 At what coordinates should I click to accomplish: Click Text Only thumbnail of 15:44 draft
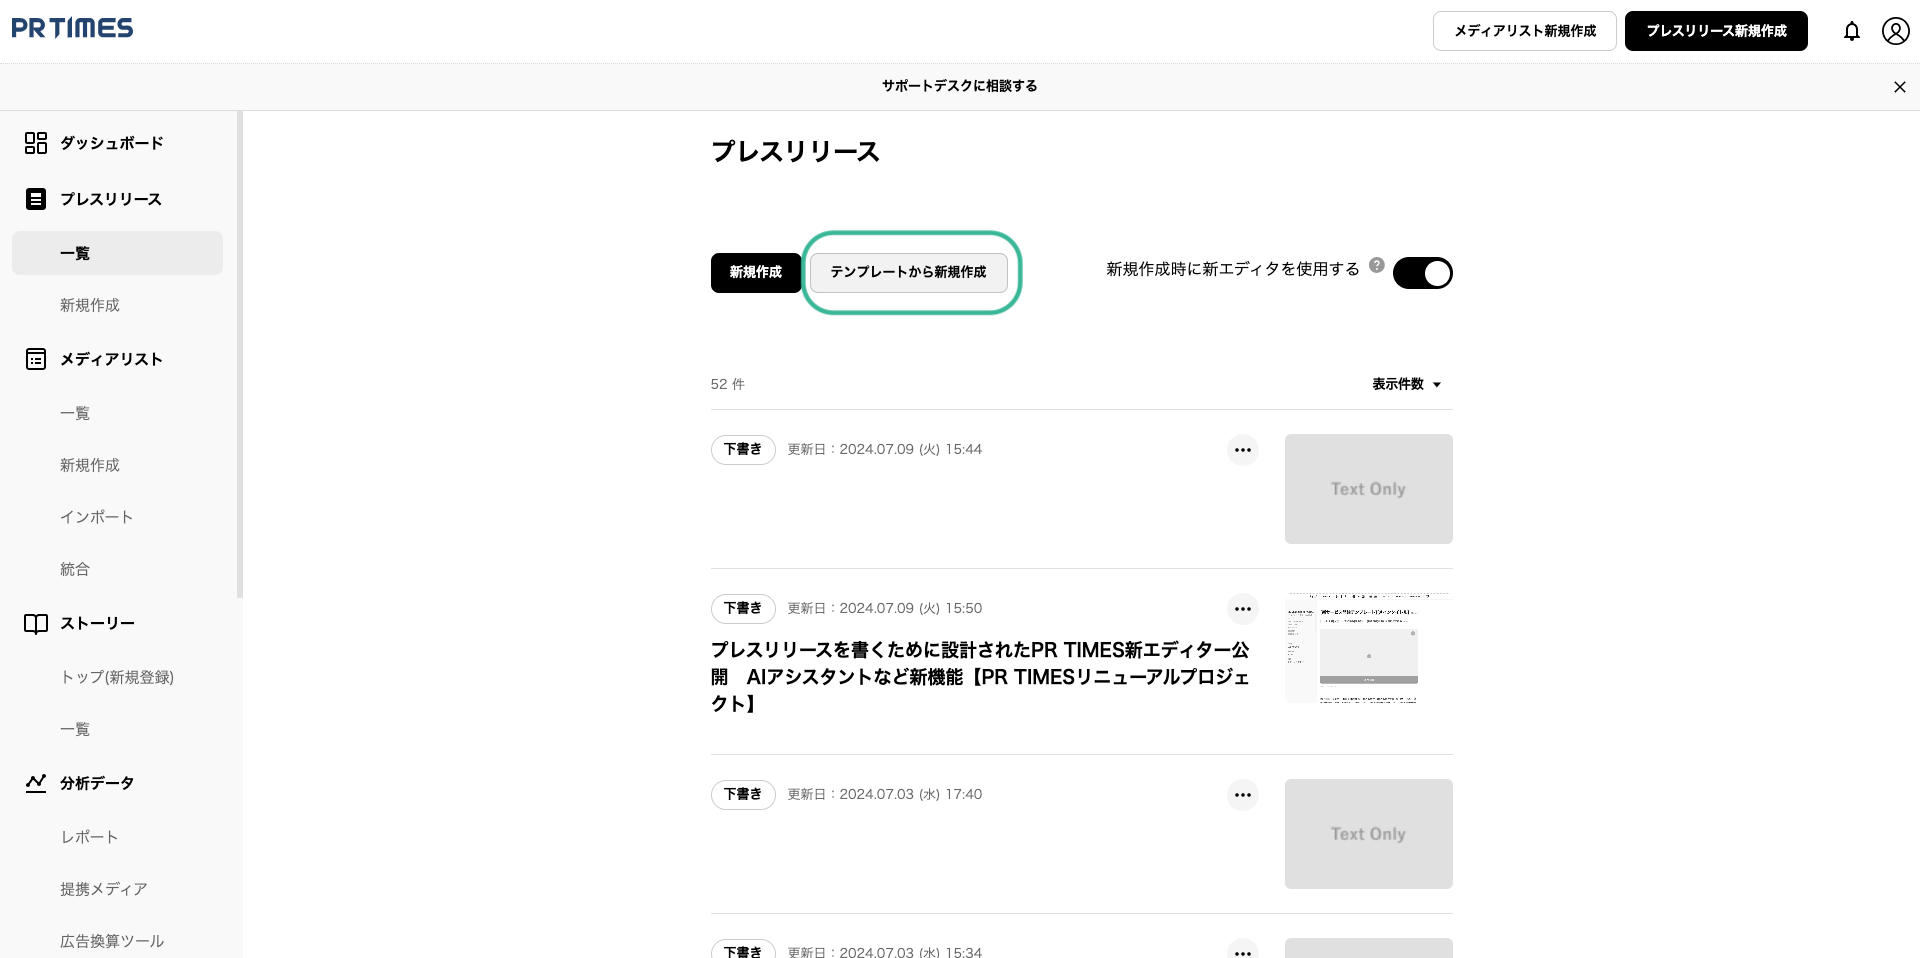[x=1369, y=489]
